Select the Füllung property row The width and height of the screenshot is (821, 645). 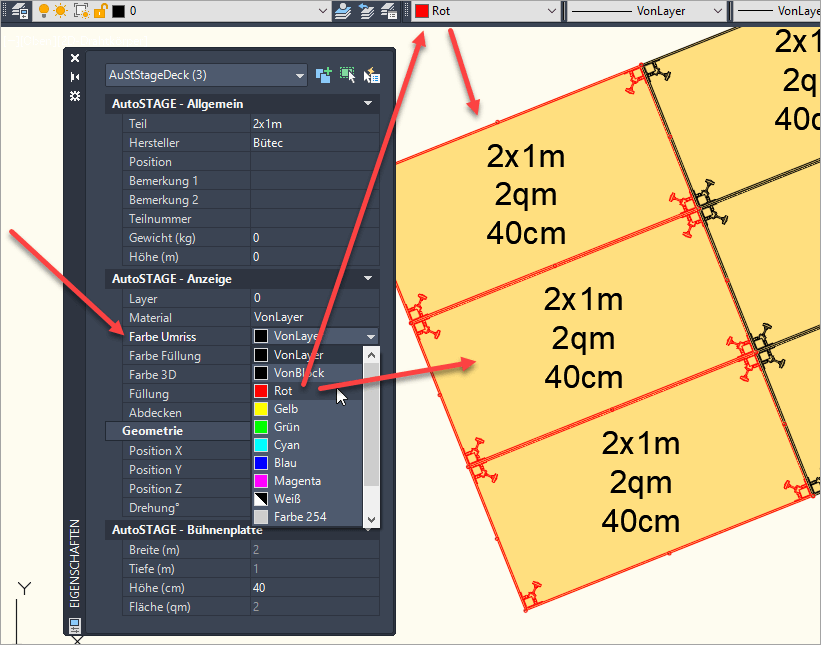click(x=187, y=394)
